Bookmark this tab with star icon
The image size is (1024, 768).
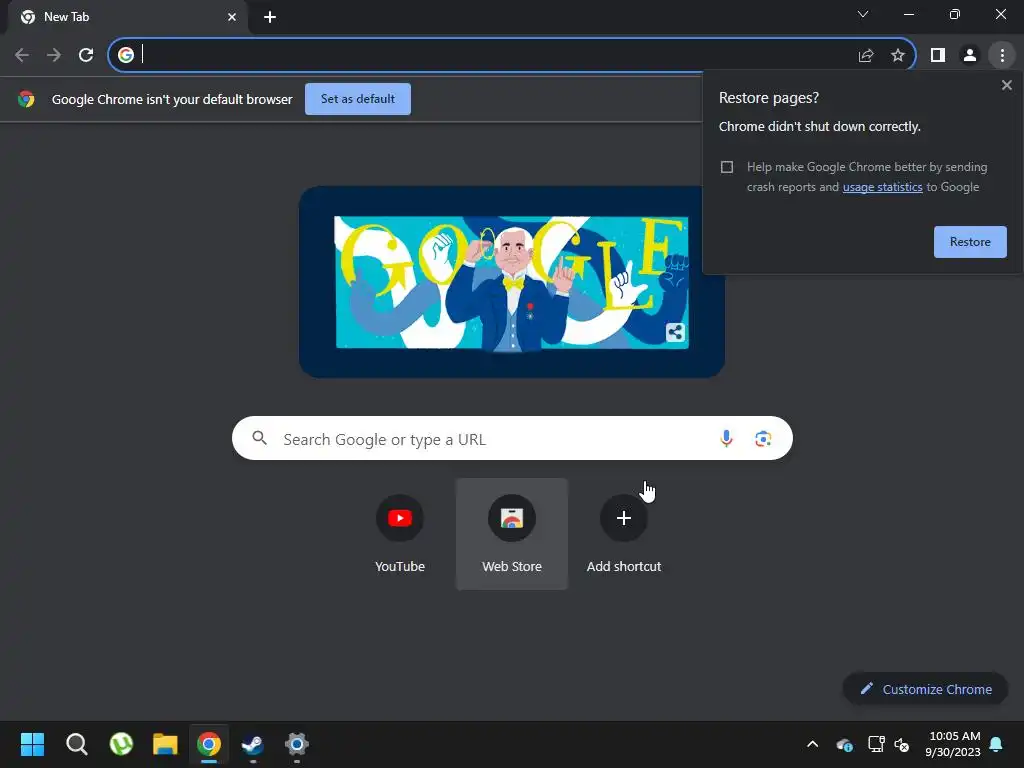[x=898, y=55]
